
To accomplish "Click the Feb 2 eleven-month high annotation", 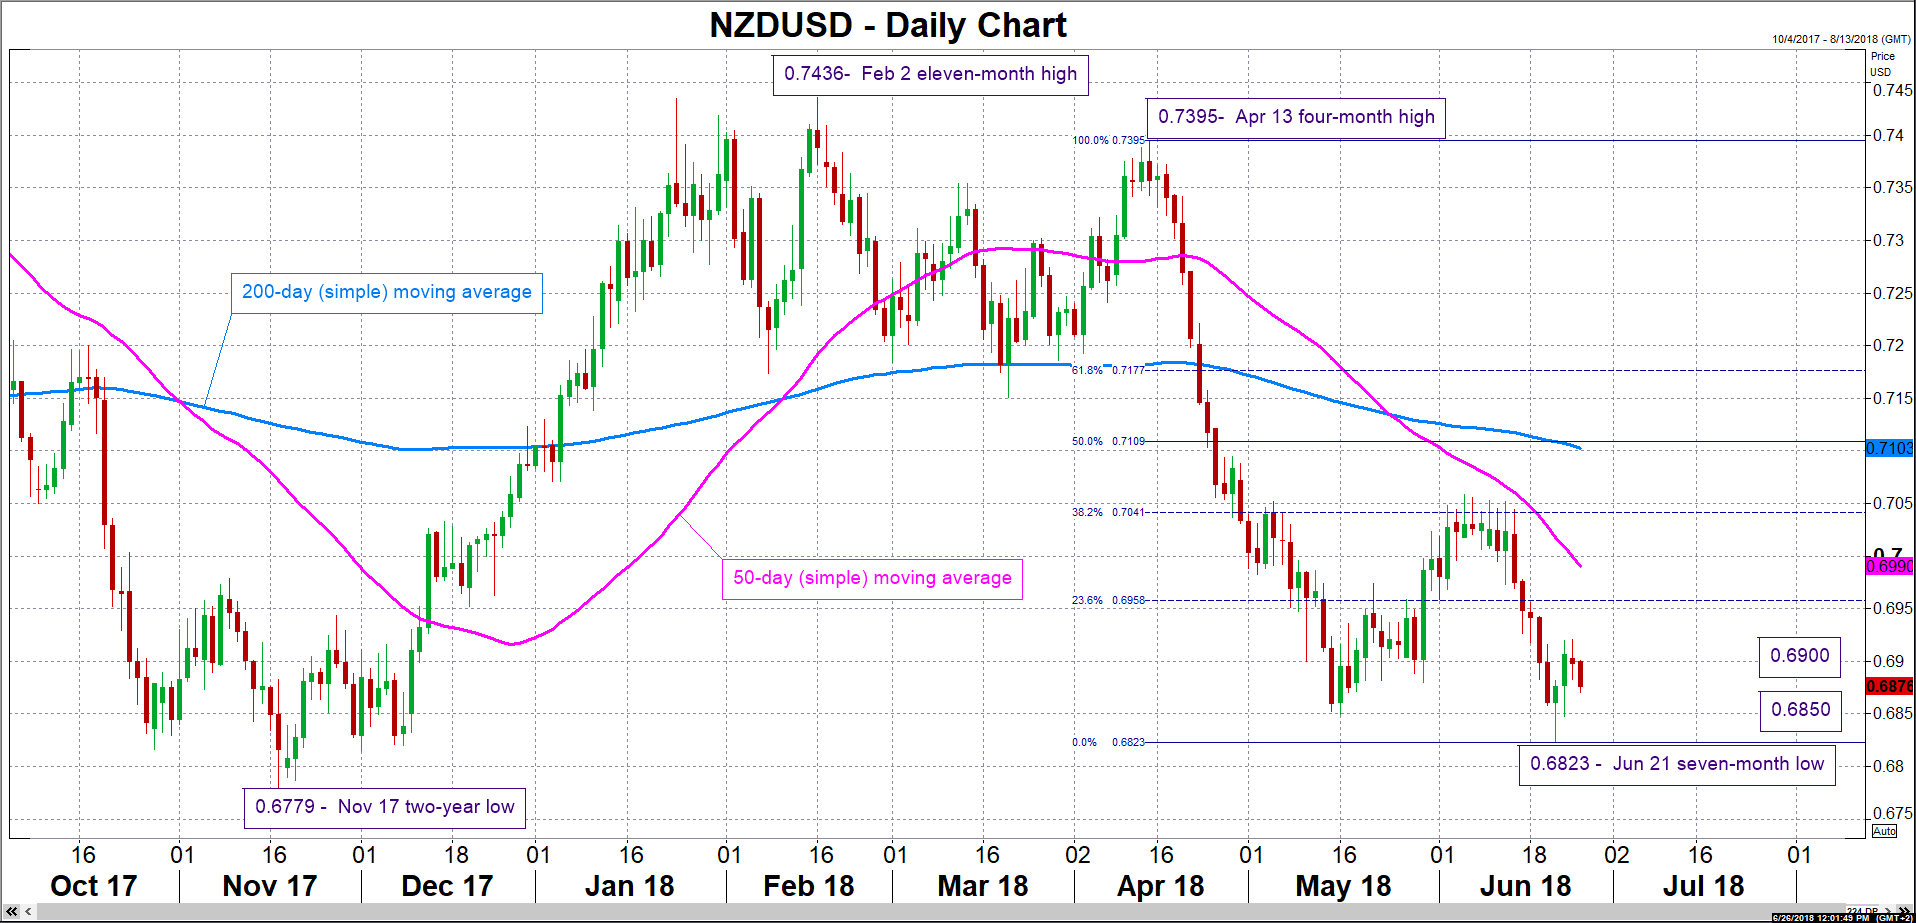I will pyautogui.click(x=930, y=75).
